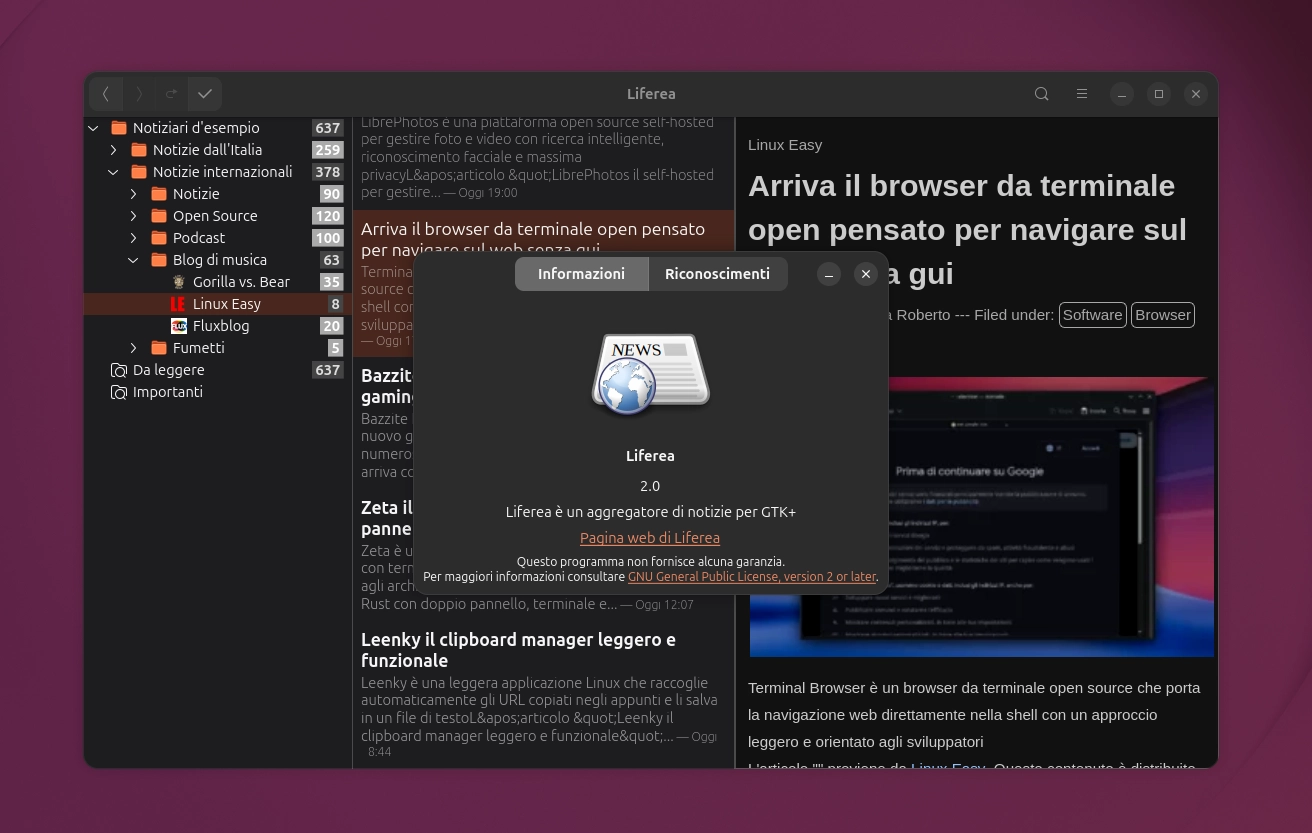Viewport: 1312px width, 833px height.
Task: Click the Fluxblog feed icon
Action: 179,326
